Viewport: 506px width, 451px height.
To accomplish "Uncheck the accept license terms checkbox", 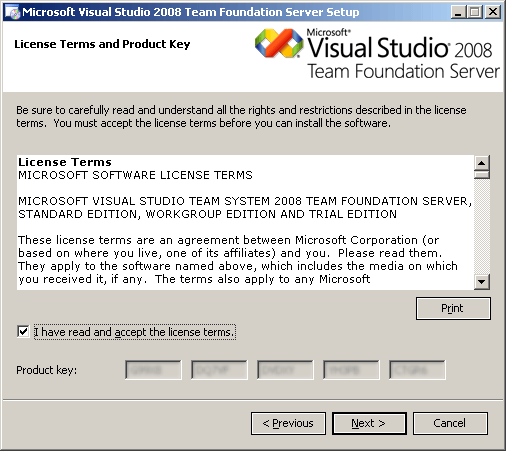I will [23, 332].
